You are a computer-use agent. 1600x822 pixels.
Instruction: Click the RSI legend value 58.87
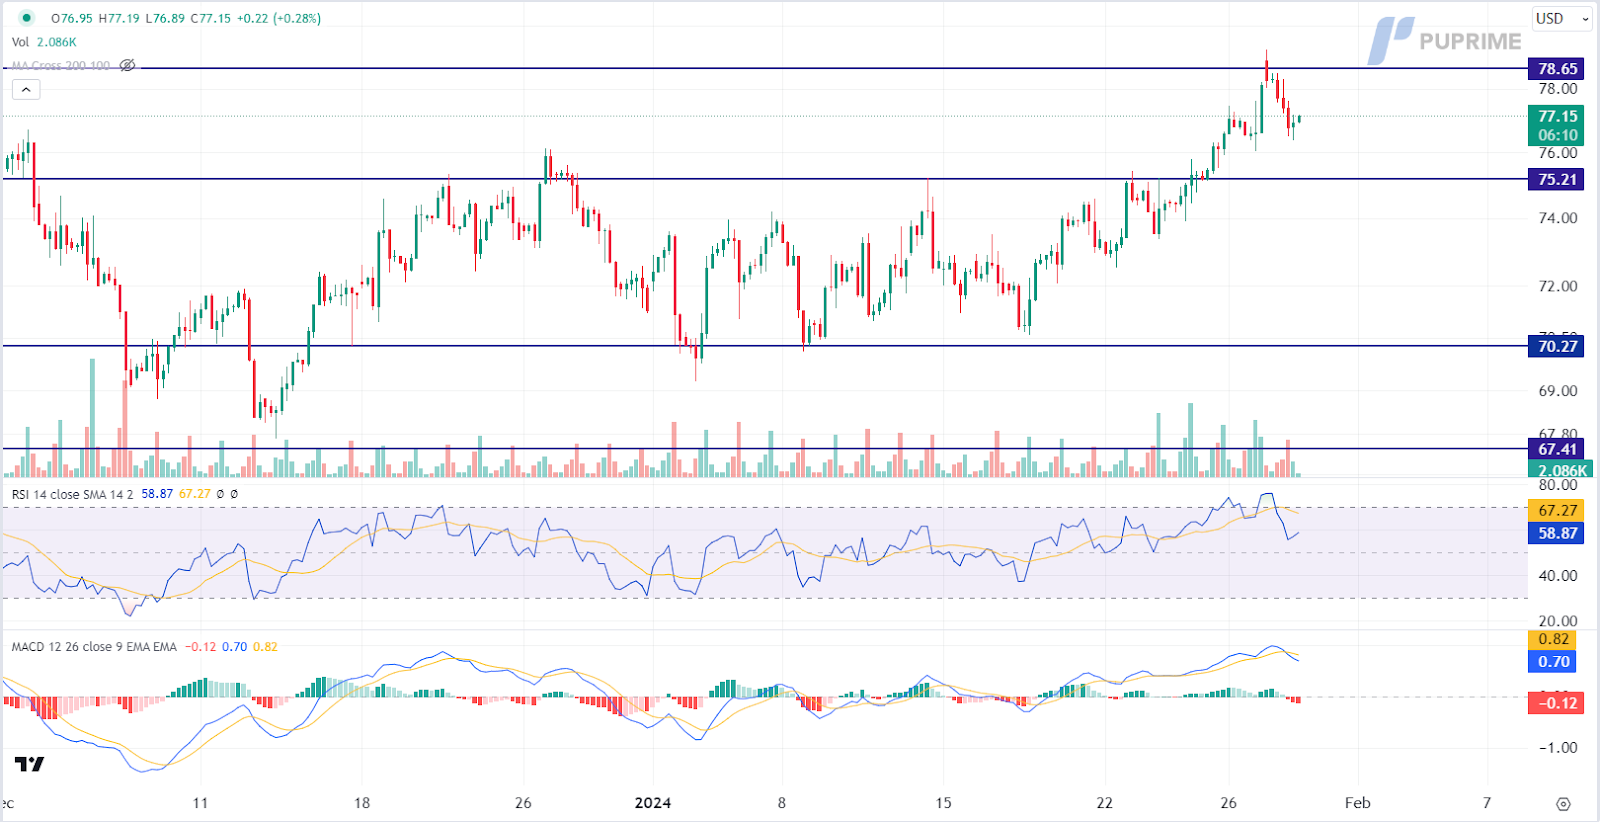(x=157, y=494)
